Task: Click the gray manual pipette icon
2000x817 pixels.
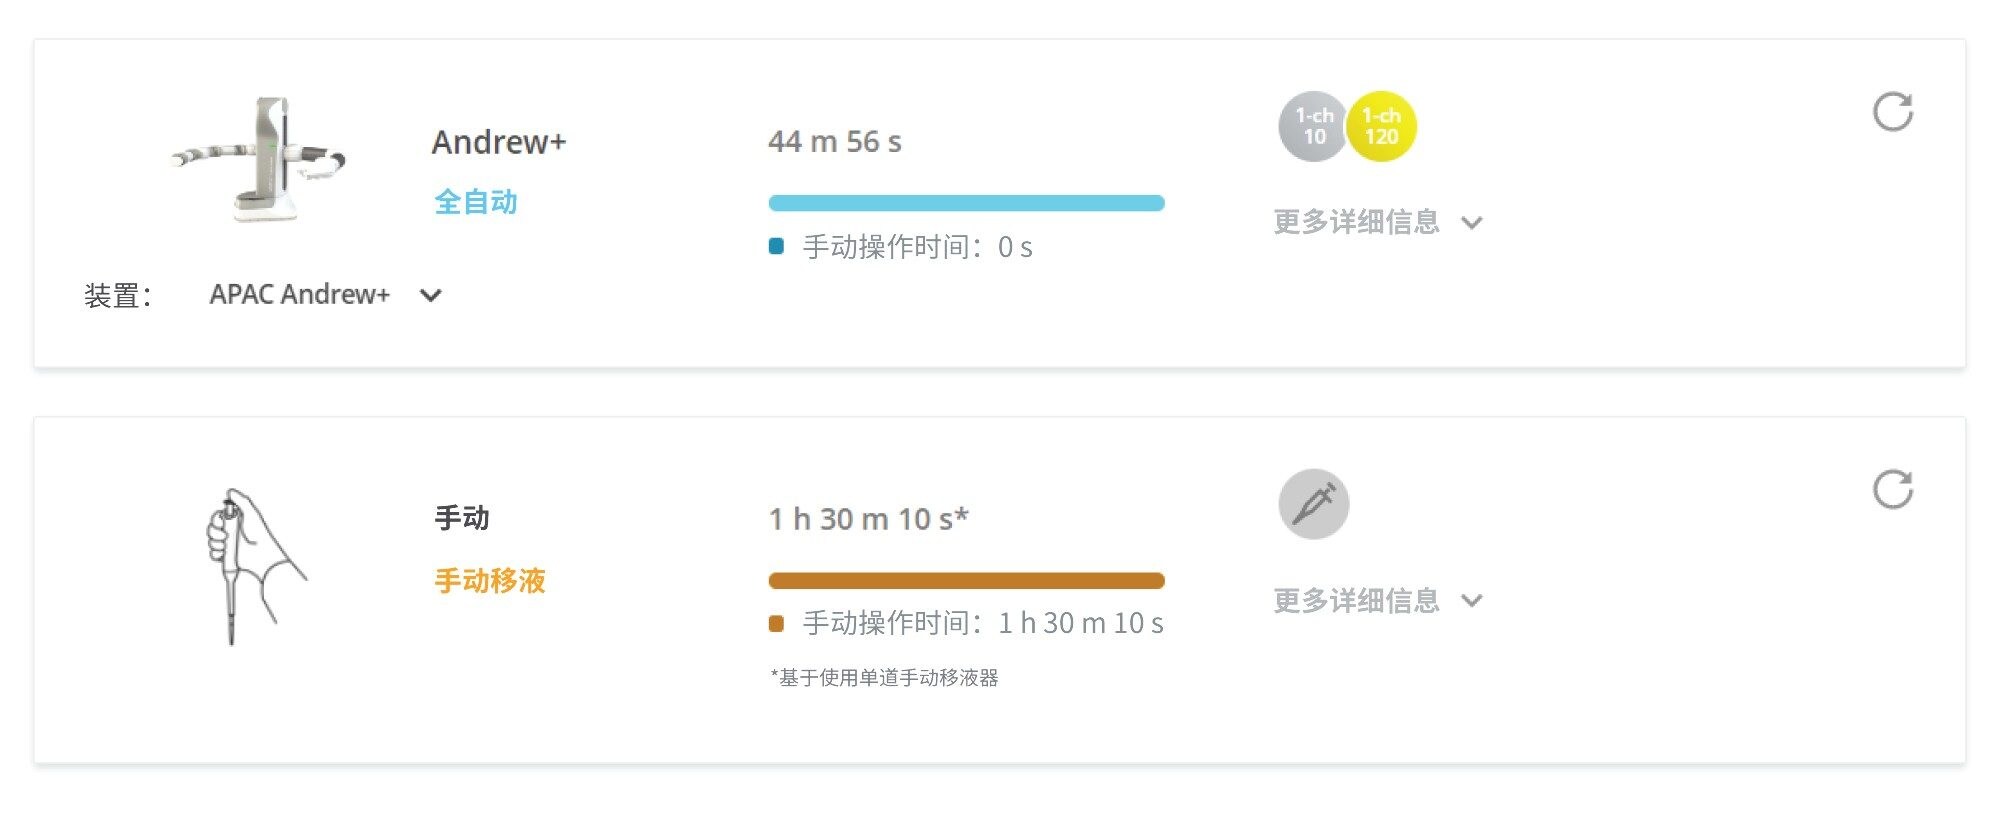Action: (1314, 504)
